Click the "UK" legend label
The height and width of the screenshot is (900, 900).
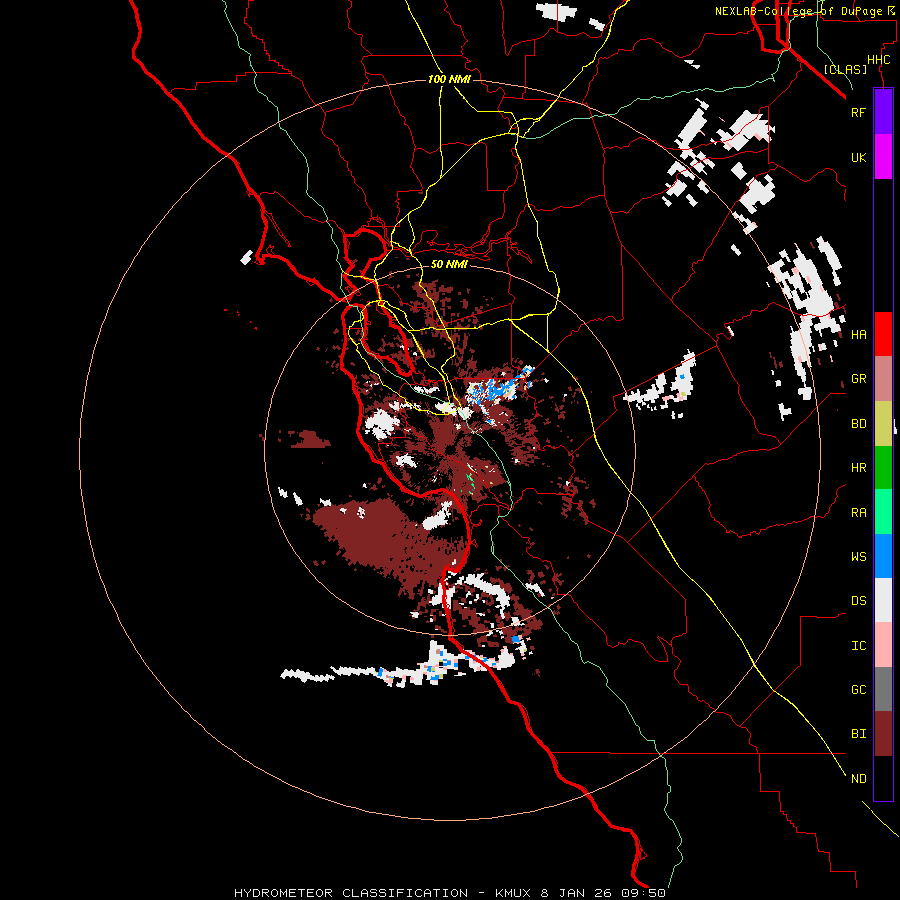[x=858, y=157]
